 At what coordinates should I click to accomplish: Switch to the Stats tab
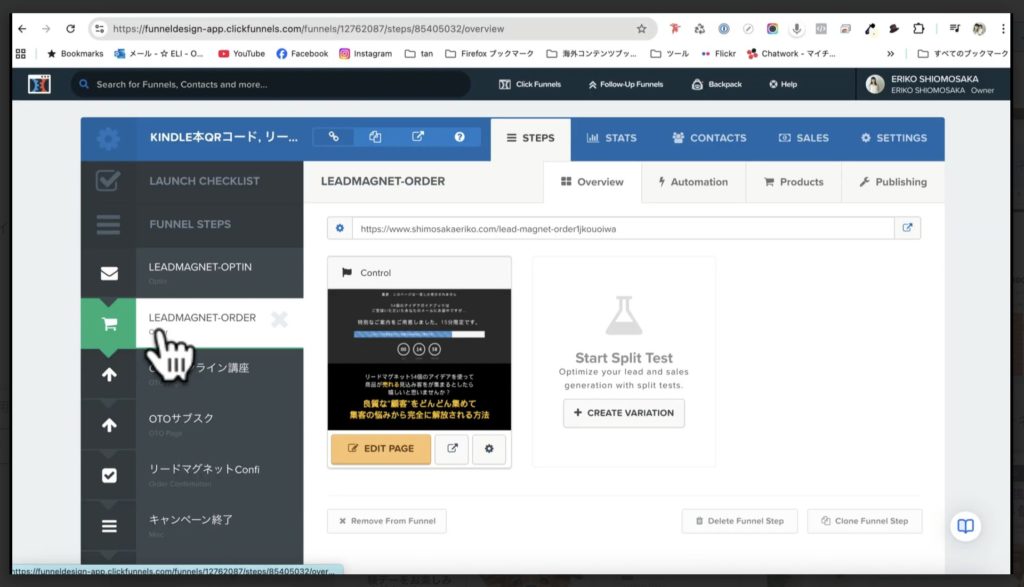(611, 138)
